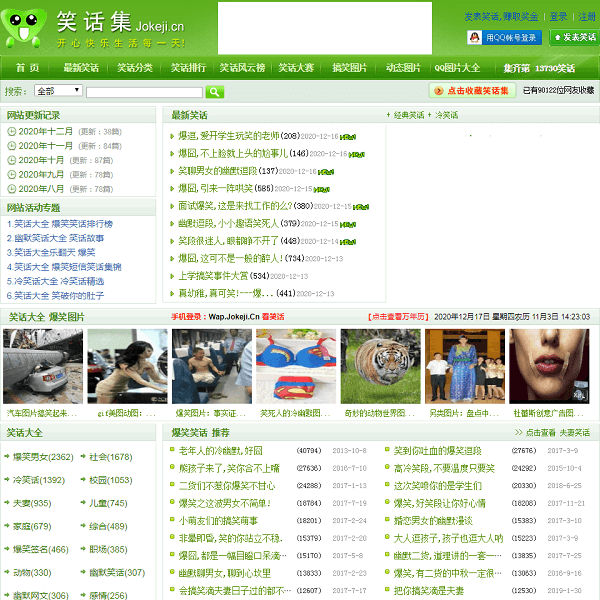Click the orange arrow icon on 点击收藏笑话集

439,91
